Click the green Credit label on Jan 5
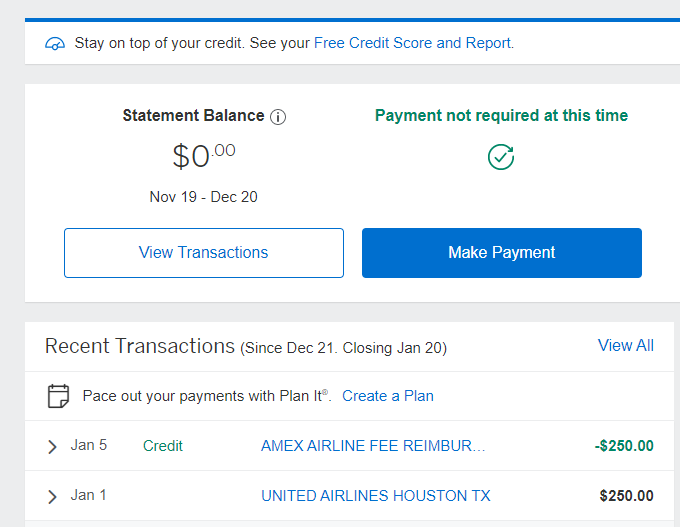Viewport: 680px width, 527px height. (x=163, y=446)
